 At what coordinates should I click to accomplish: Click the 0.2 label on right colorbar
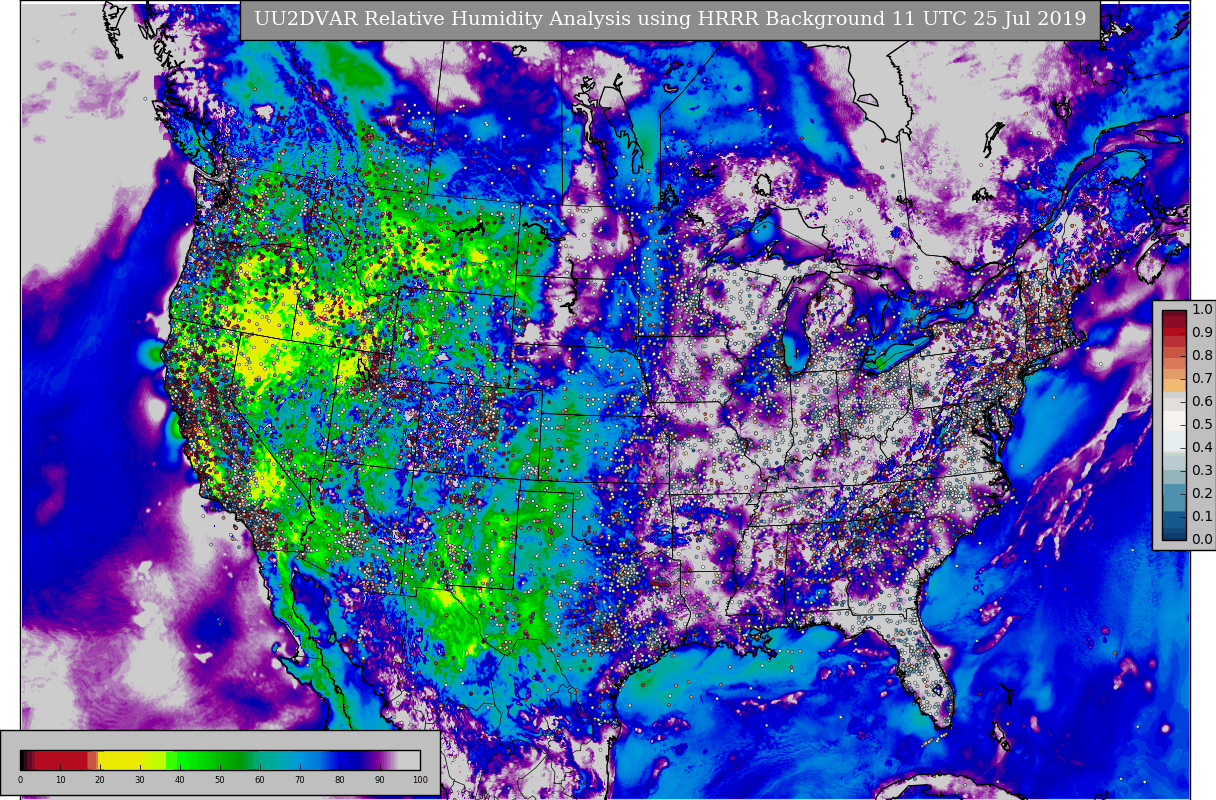tap(1202, 493)
